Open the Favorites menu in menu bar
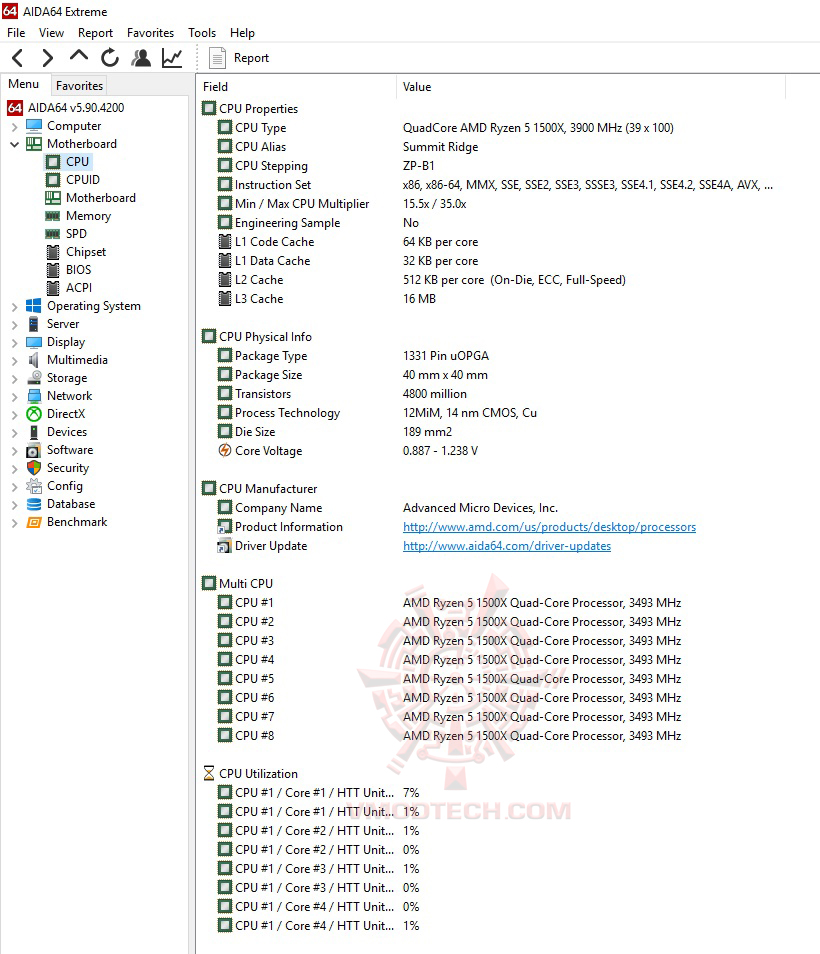 tap(150, 33)
